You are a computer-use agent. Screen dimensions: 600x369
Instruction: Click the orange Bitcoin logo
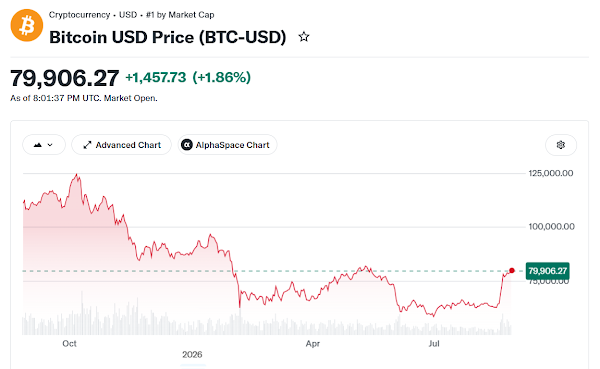click(27, 25)
